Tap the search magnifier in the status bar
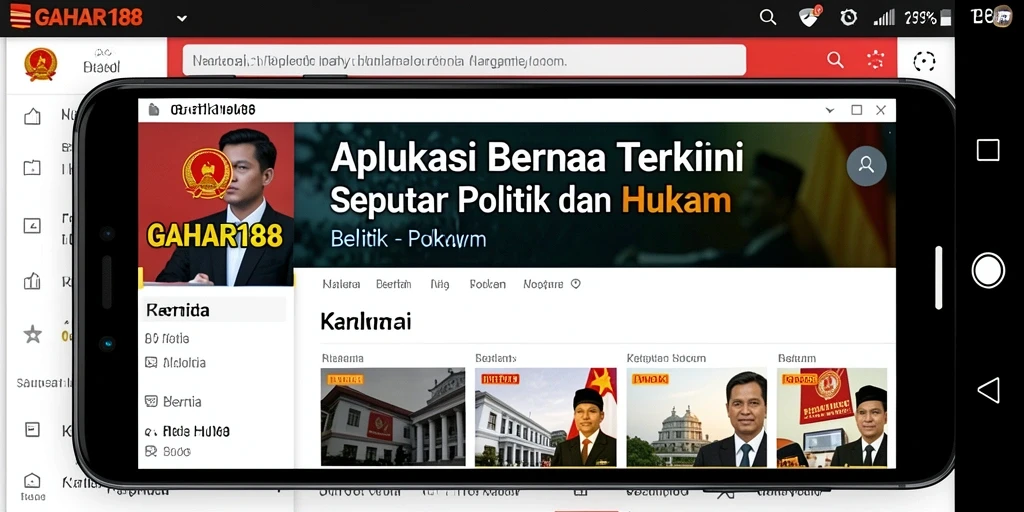Image resolution: width=1024 pixels, height=512 pixels. coord(768,18)
